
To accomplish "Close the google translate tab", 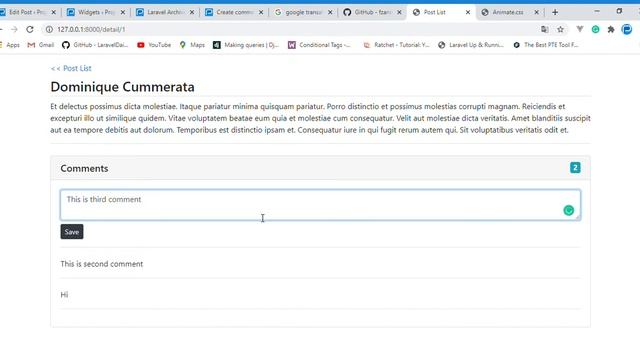I will 330,12.
